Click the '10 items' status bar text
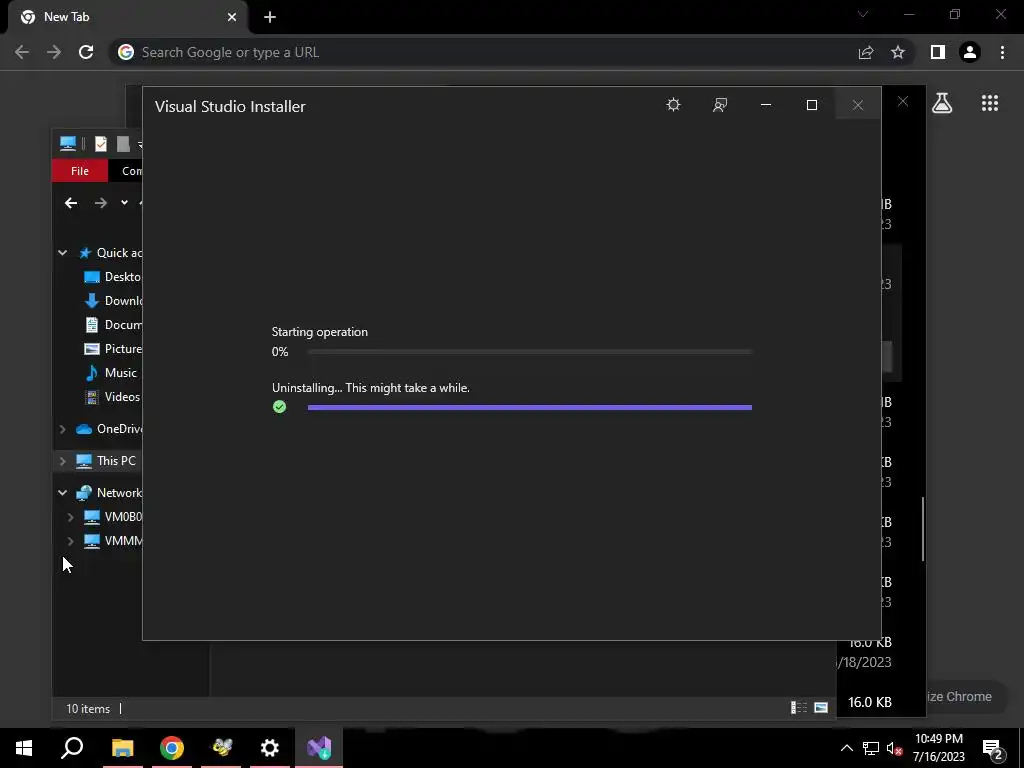 [88, 709]
